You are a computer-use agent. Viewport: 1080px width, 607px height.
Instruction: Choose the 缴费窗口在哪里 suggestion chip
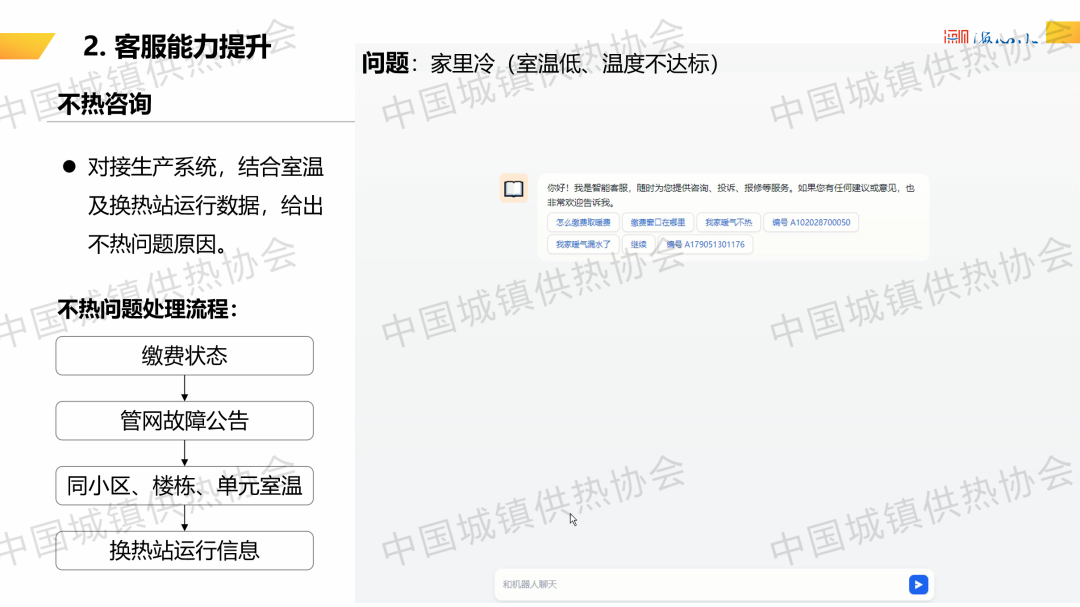click(x=658, y=223)
